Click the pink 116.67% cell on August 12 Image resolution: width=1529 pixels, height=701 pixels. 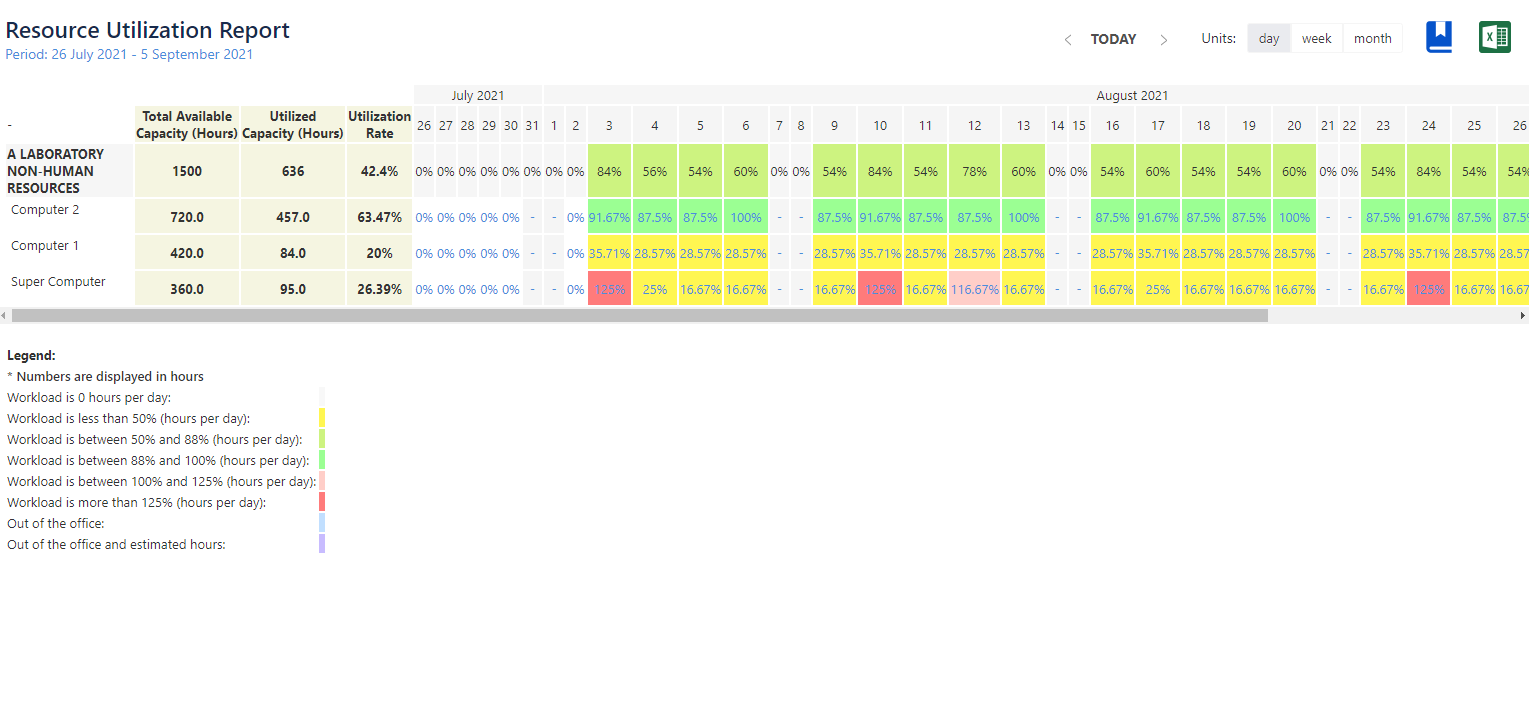click(x=975, y=289)
